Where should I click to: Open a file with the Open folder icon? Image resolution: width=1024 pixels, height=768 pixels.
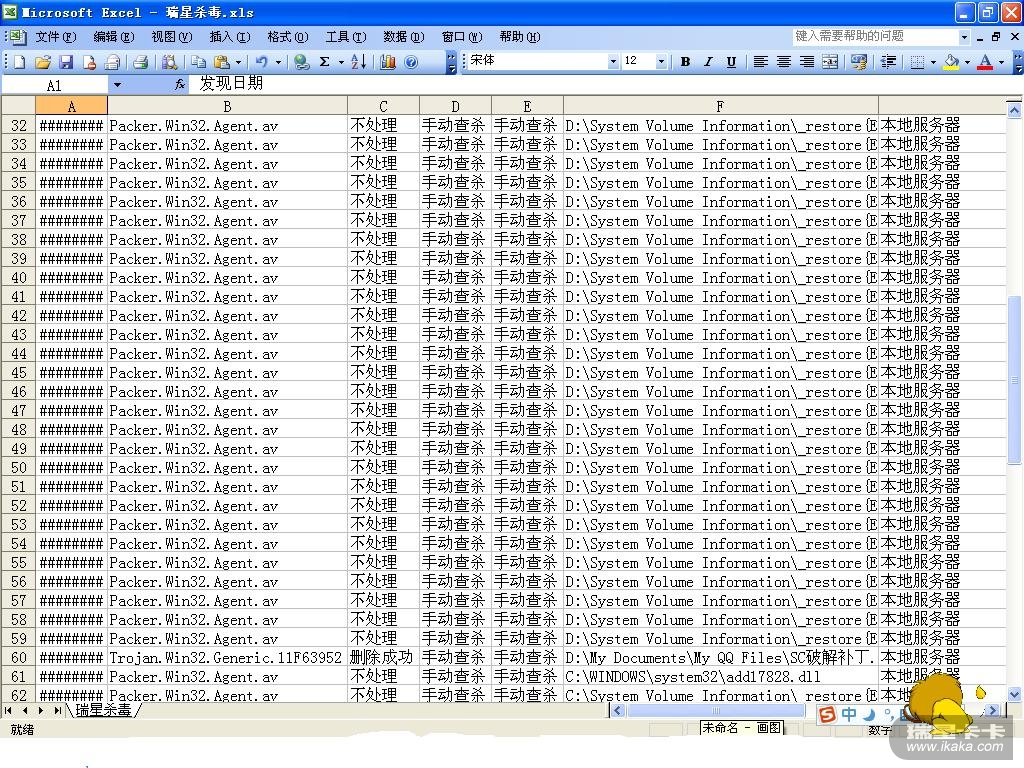43,62
